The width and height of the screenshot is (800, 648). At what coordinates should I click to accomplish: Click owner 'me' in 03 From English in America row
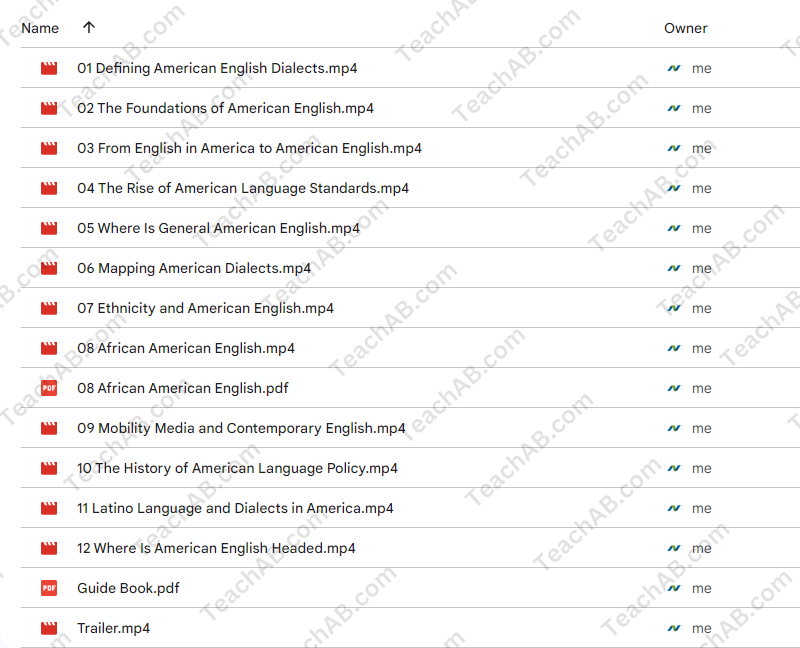702,148
